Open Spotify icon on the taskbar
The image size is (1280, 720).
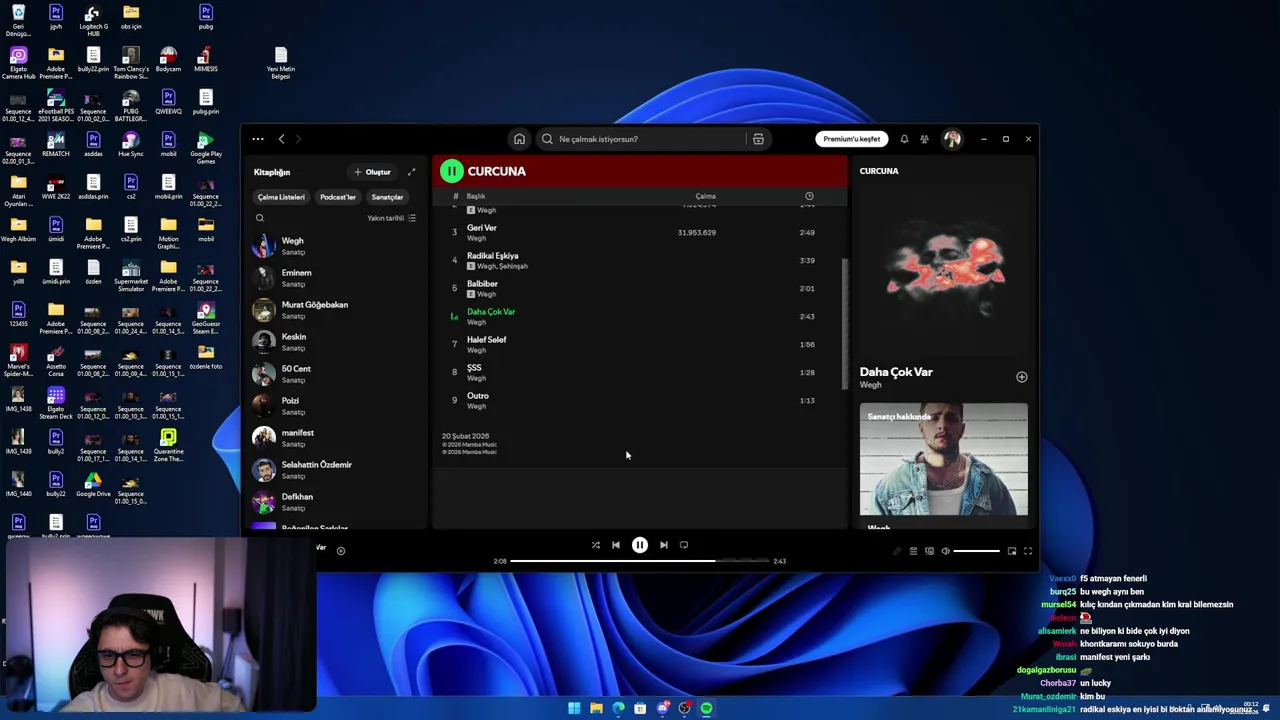[x=706, y=708]
